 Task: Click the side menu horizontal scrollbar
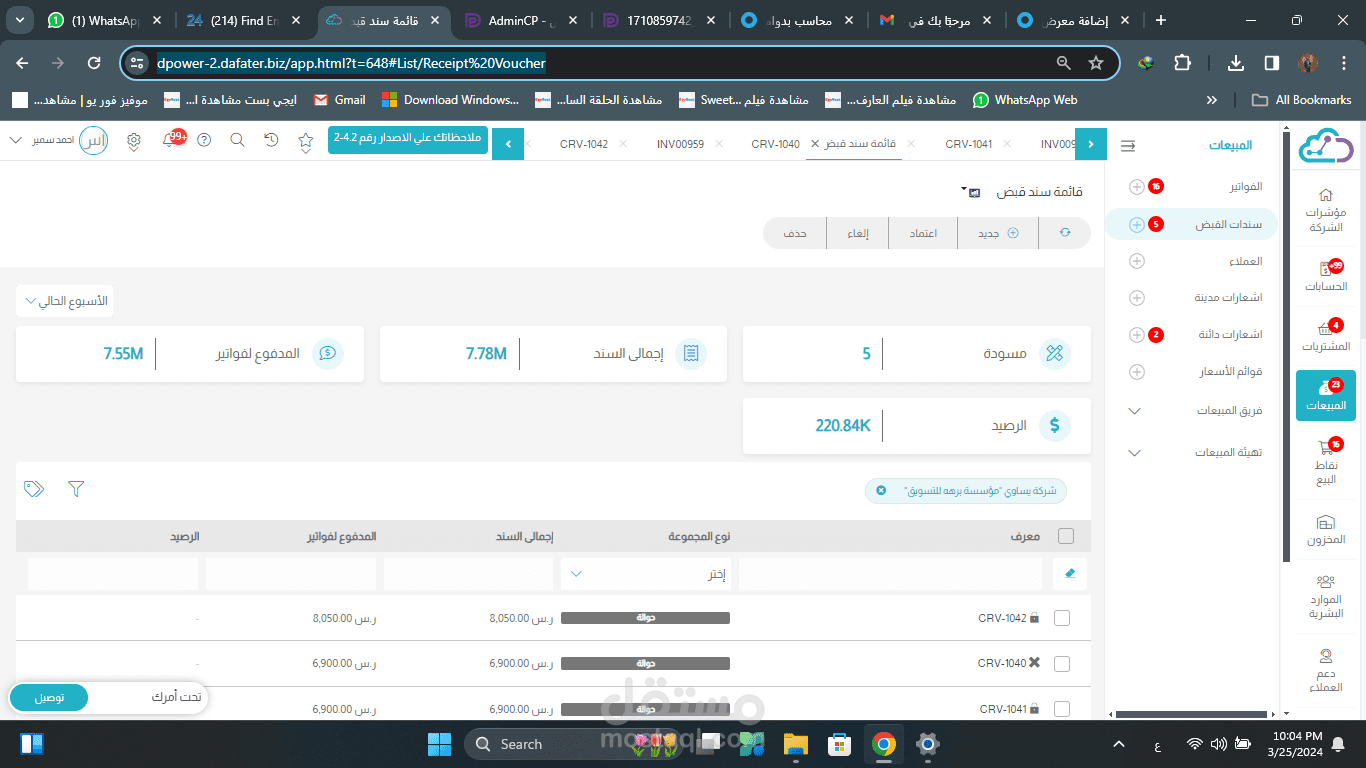(1190, 714)
